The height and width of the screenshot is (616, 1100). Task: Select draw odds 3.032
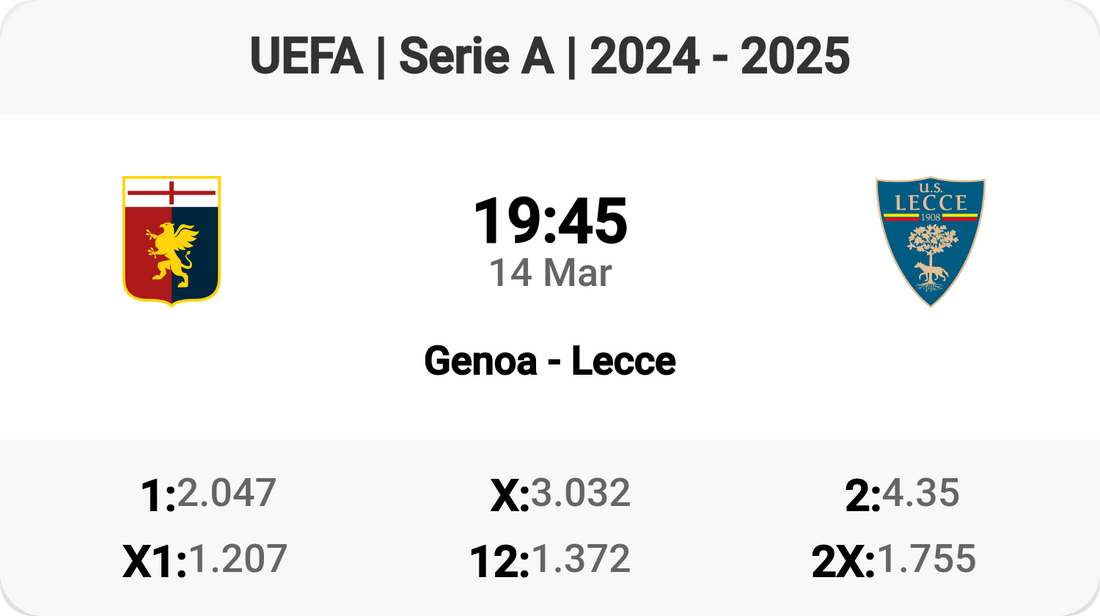point(581,493)
